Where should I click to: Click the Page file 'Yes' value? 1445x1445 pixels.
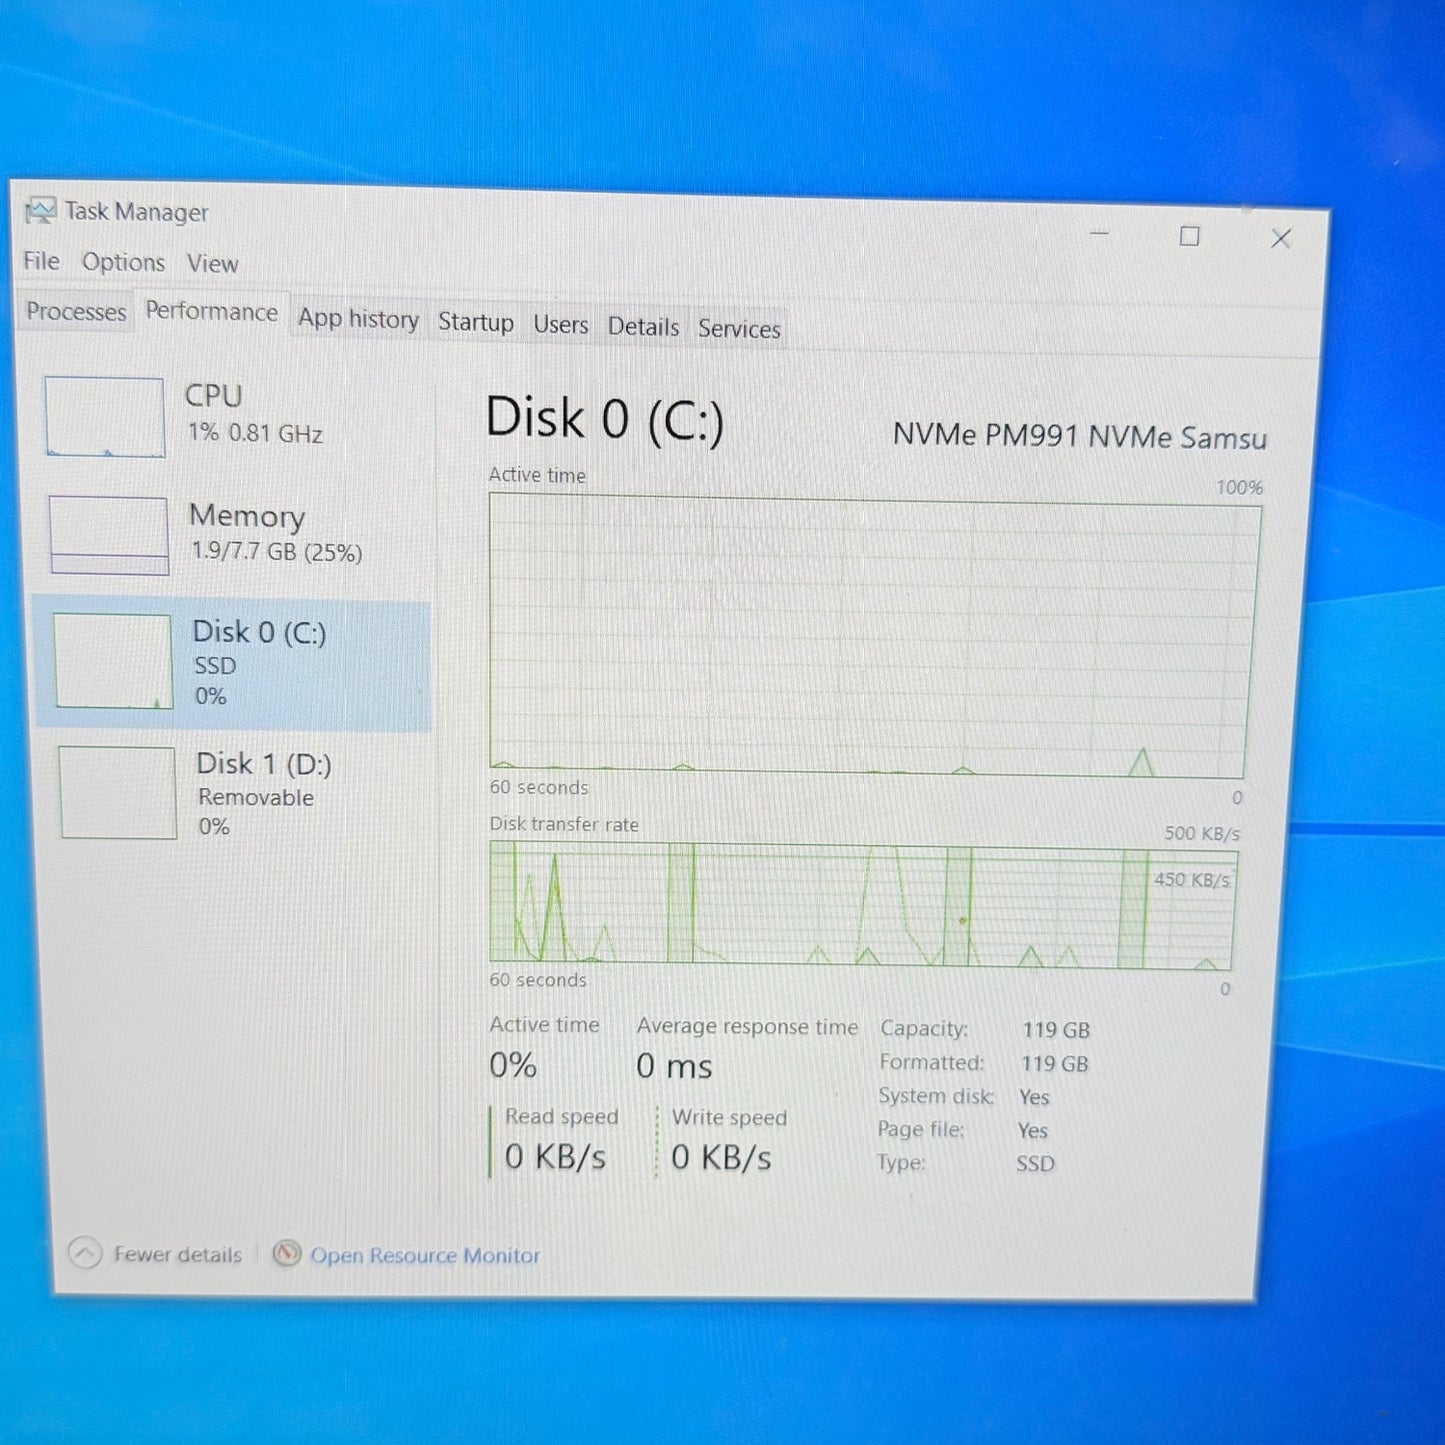tap(1033, 1130)
